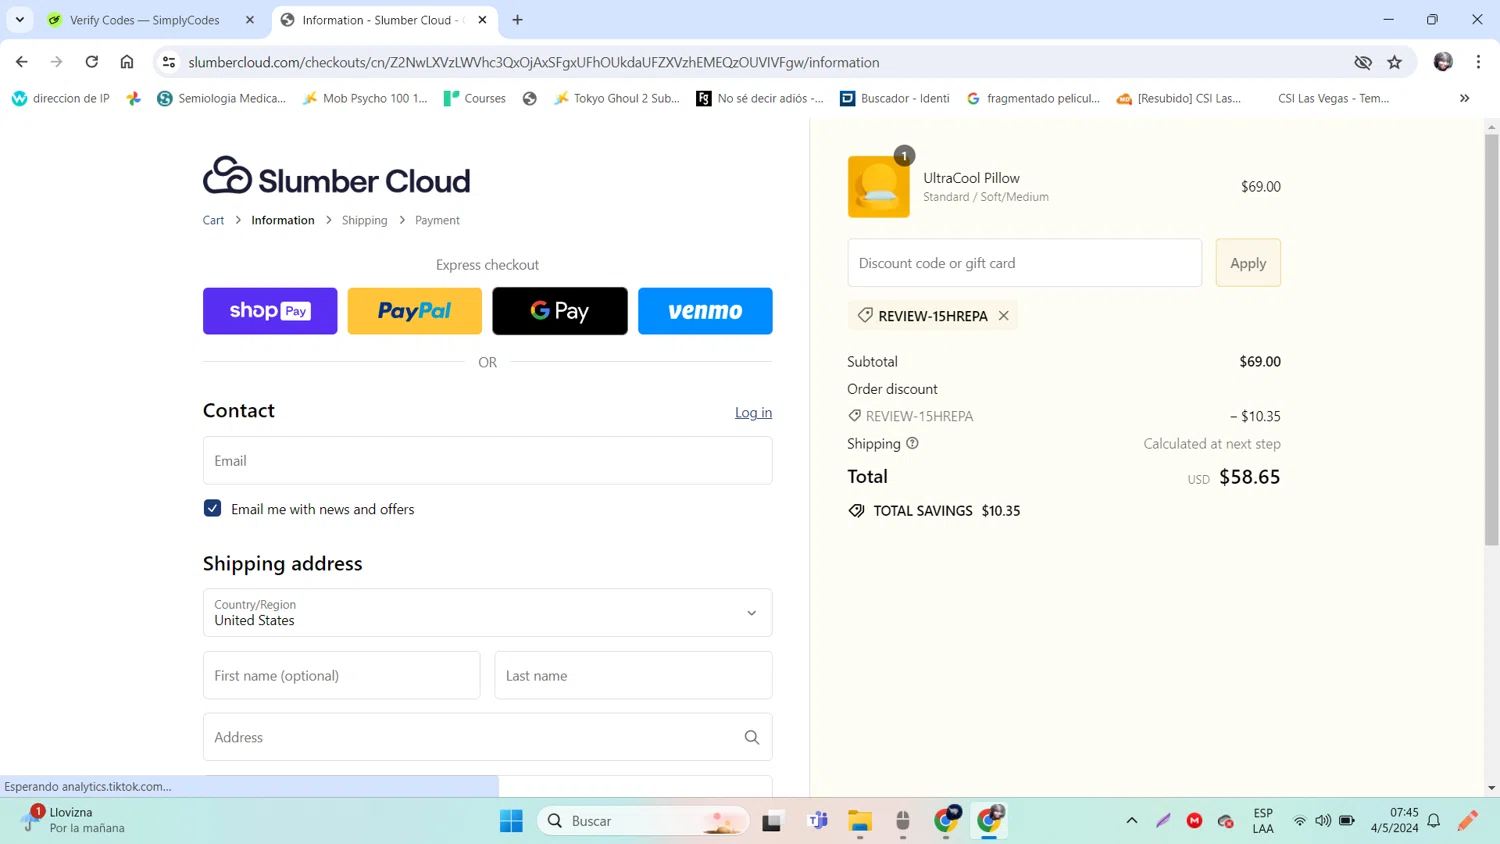Open the volume speaker icon
Image resolution: width=1500 pixels, height=844 pixels.
tap(1323, 821)
